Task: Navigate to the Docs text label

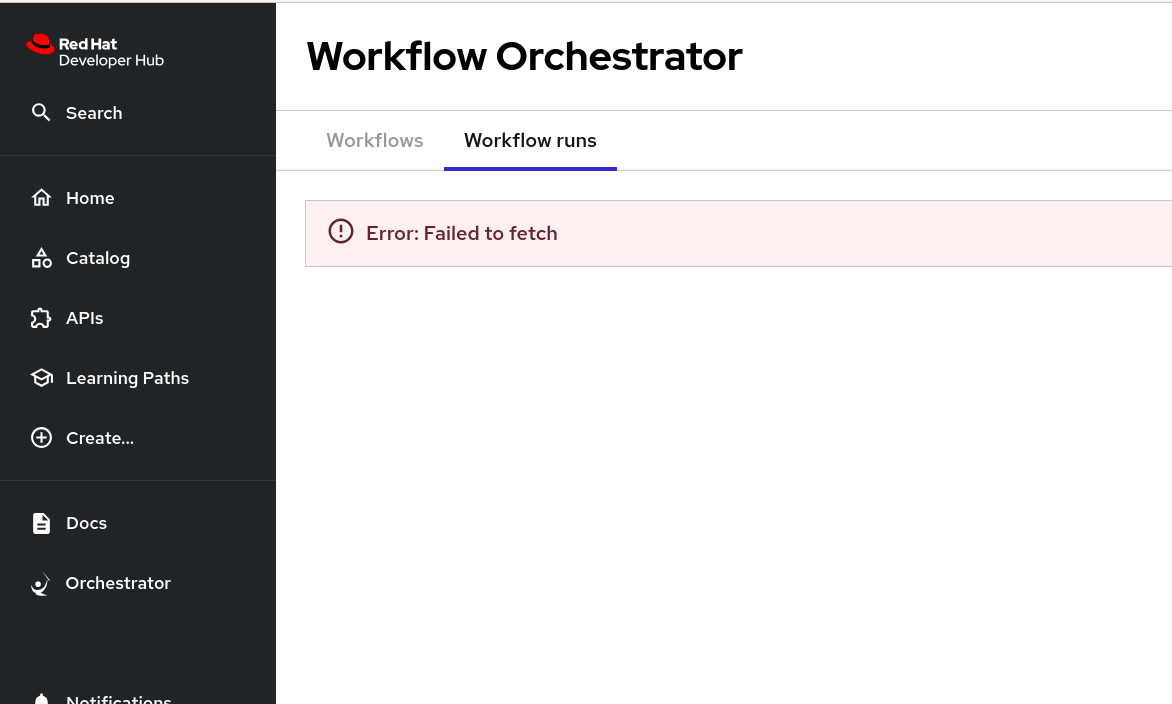Action: click(x=86, y=523)
